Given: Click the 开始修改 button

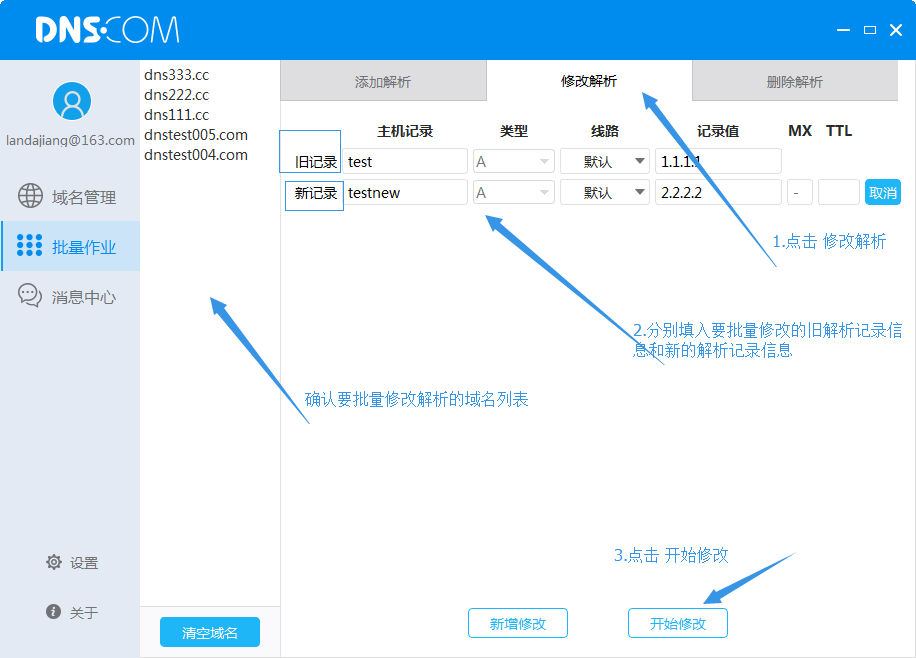Looking at the screenshot, I should [678, 623].
